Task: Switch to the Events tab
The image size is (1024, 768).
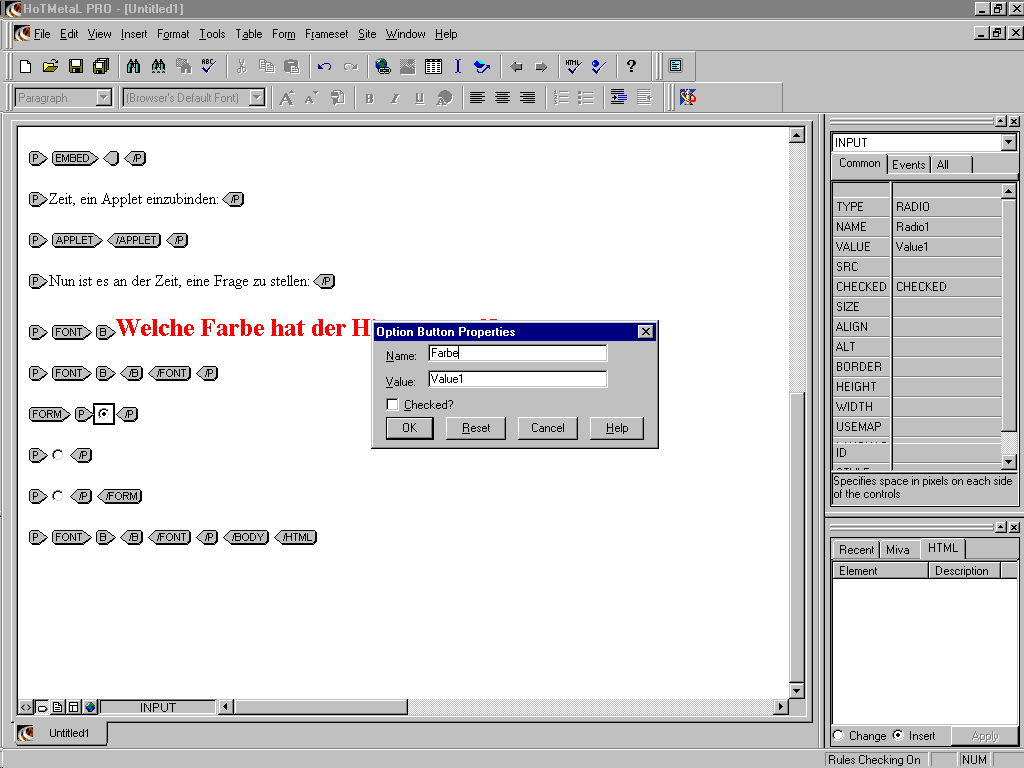Action: click(909, 165)
